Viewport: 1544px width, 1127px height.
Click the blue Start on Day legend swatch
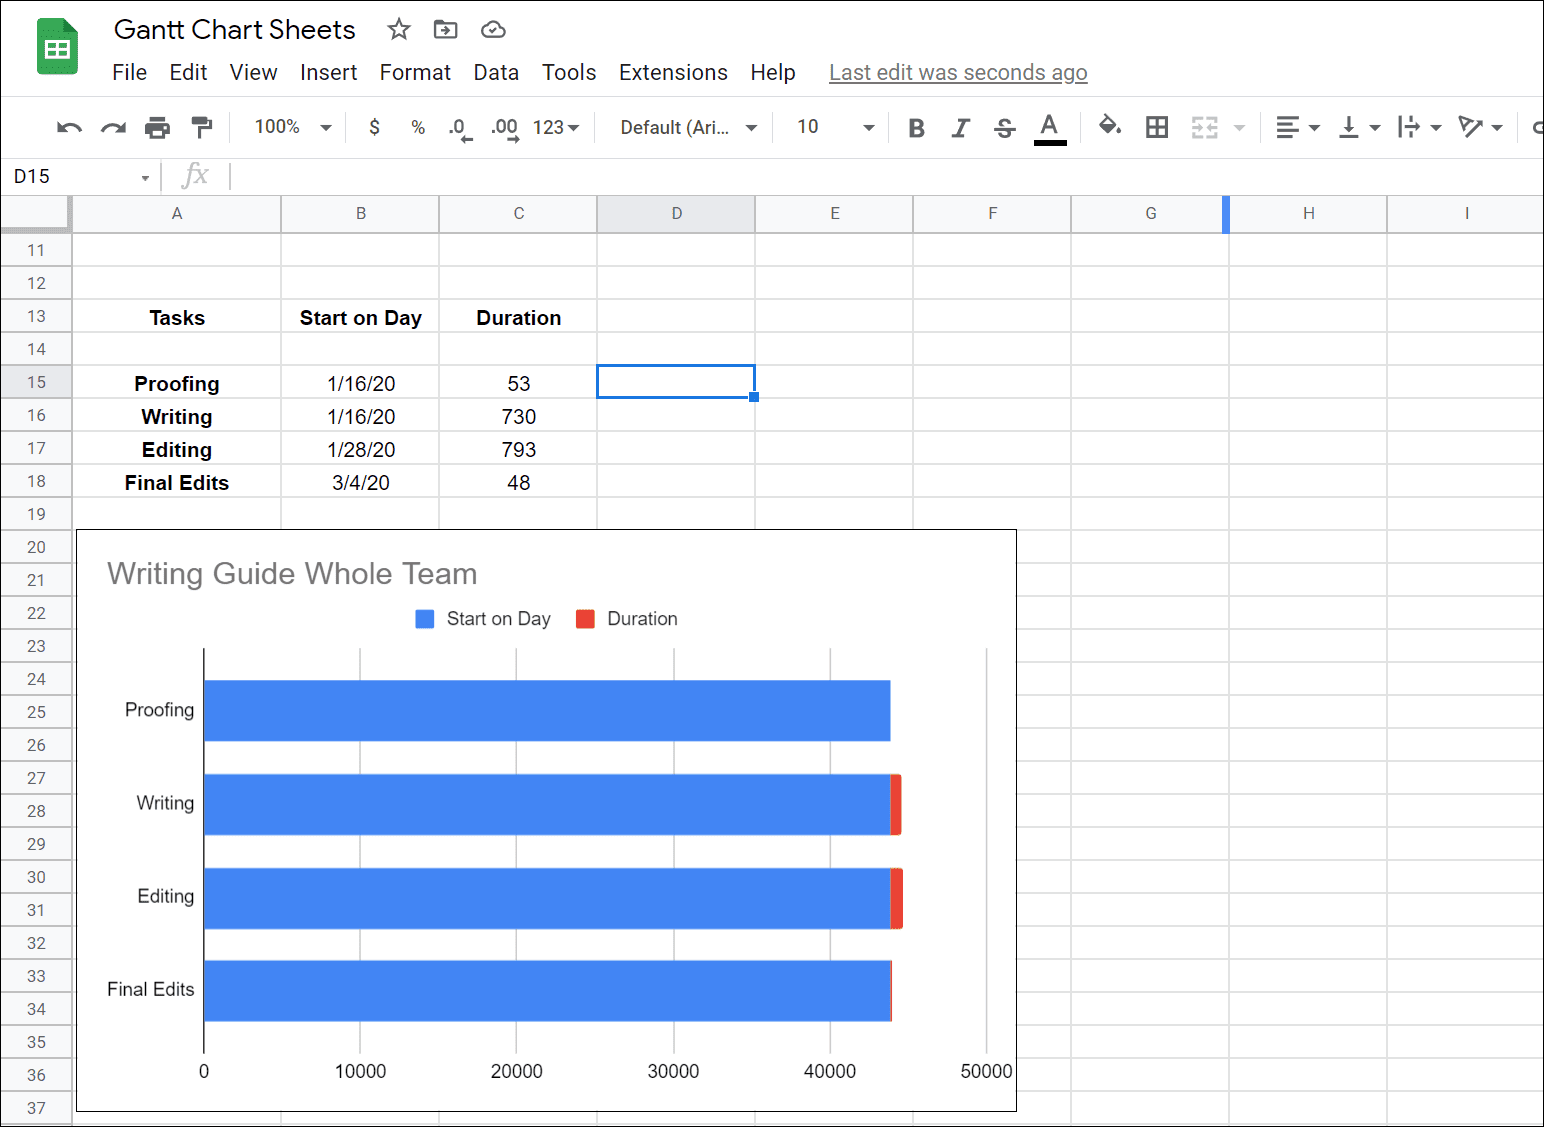425,619
